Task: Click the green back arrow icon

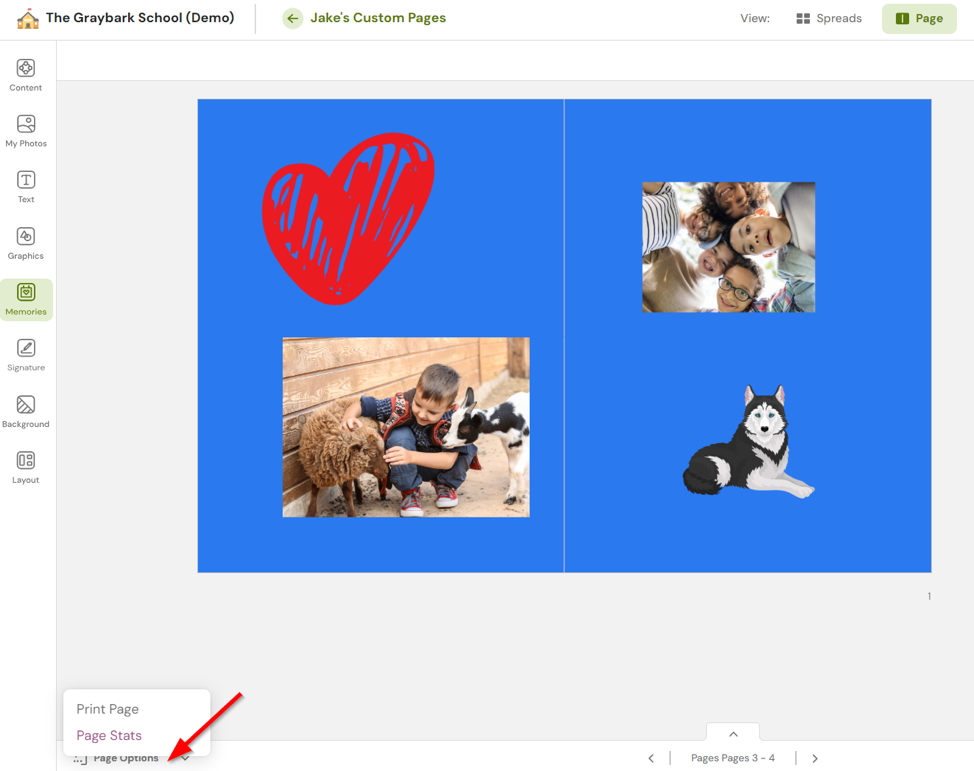Action: click(x=292, y=18)
